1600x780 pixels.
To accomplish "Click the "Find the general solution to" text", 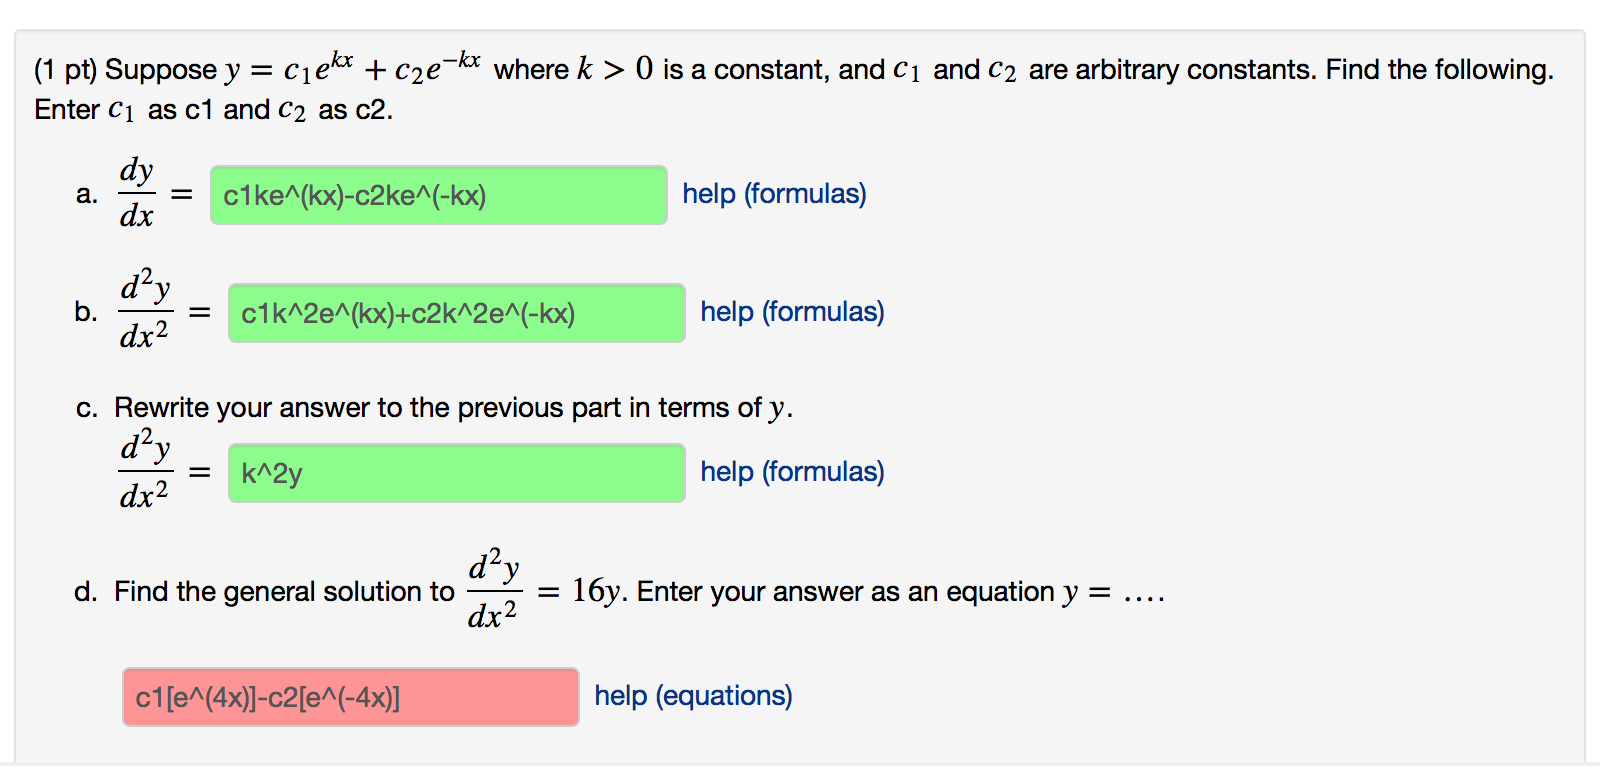I will 284,592.
